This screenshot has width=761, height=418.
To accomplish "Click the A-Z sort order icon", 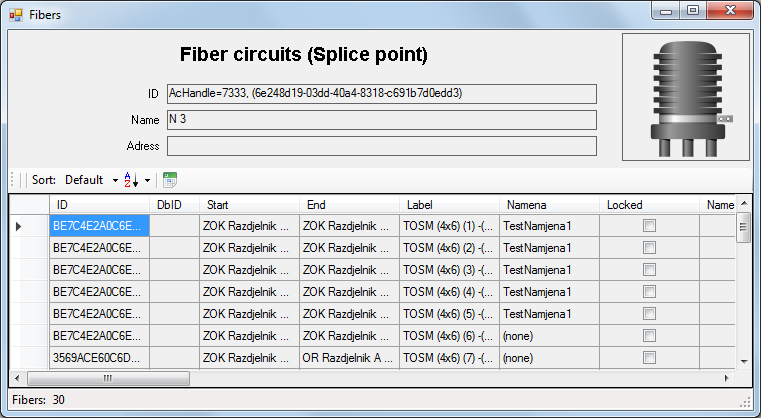I will pyautogui.click(x=131, y=180).
